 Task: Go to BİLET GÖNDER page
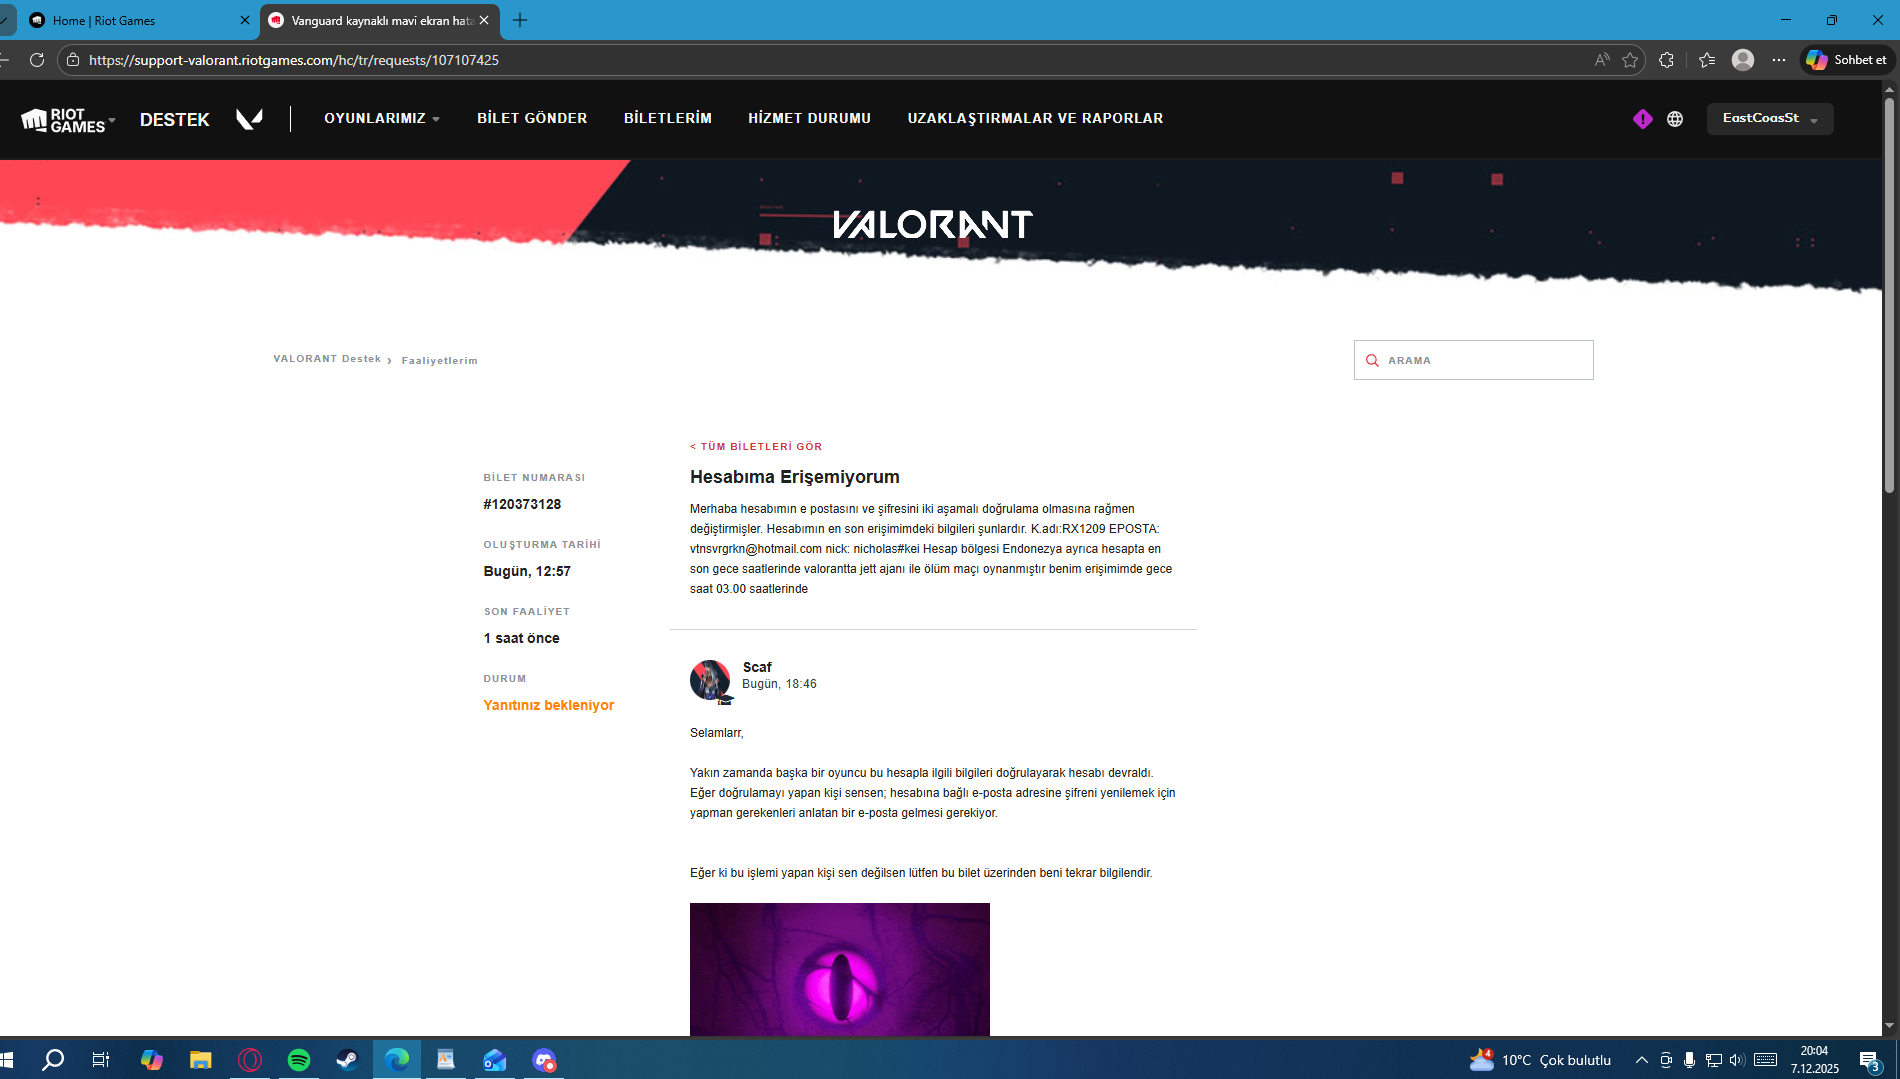coord(532,118)
